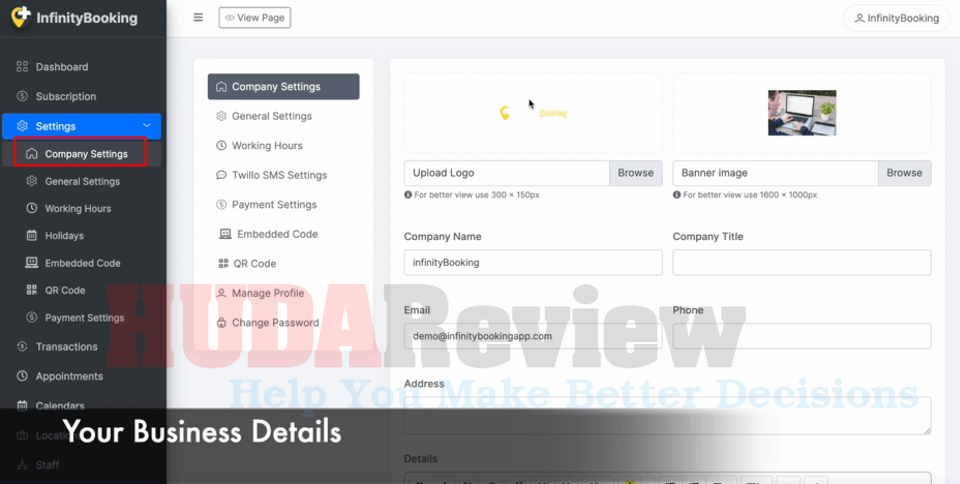Collapse the Settings menu chevron

(x=147, y=125)
